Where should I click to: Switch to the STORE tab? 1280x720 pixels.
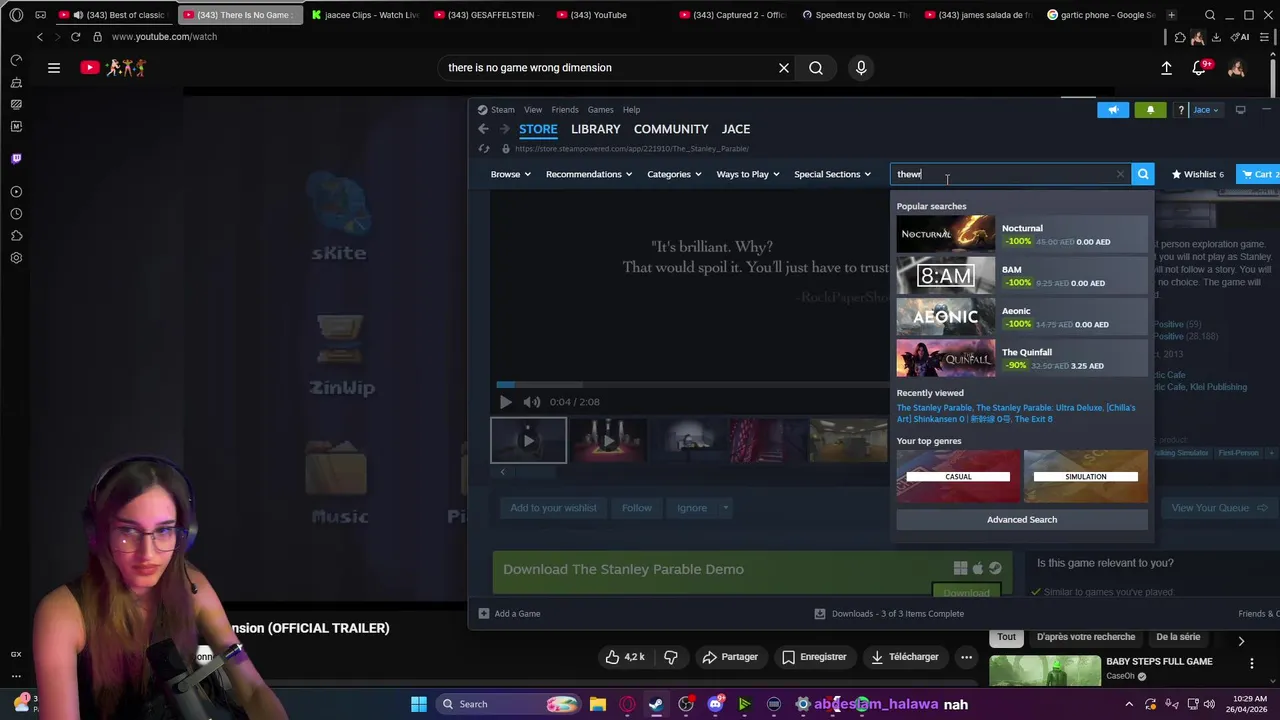[x=538, y=129]
